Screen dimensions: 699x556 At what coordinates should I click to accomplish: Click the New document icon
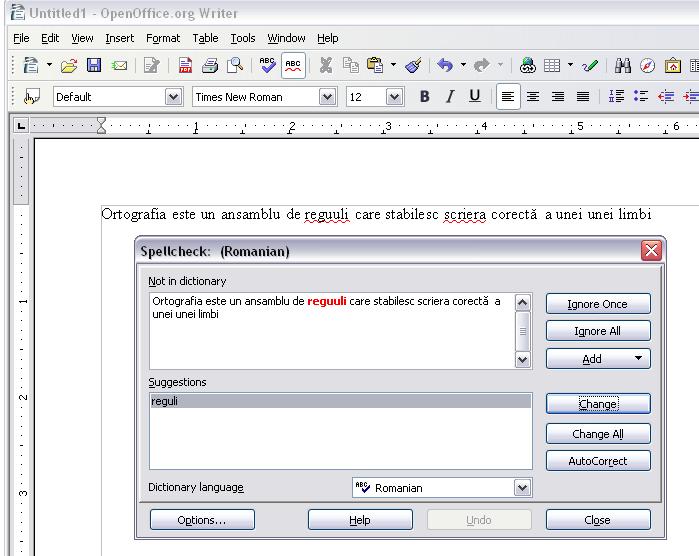[x=31, y=65]
